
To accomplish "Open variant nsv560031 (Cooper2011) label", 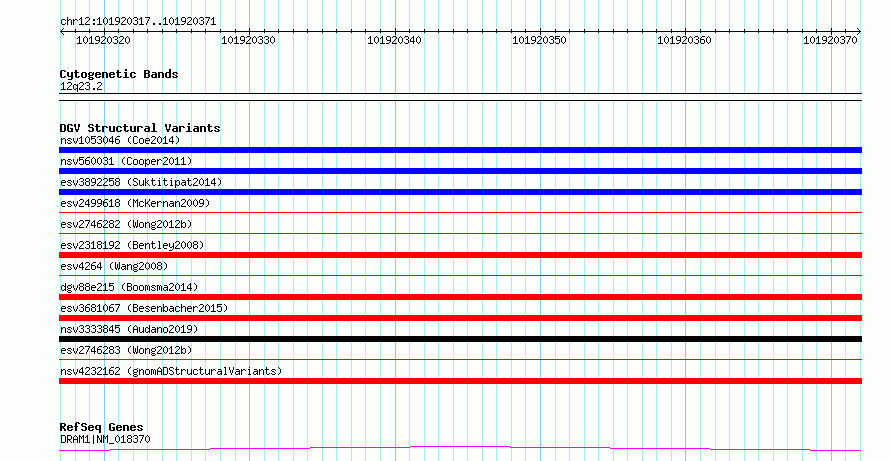I will [126, 161].
